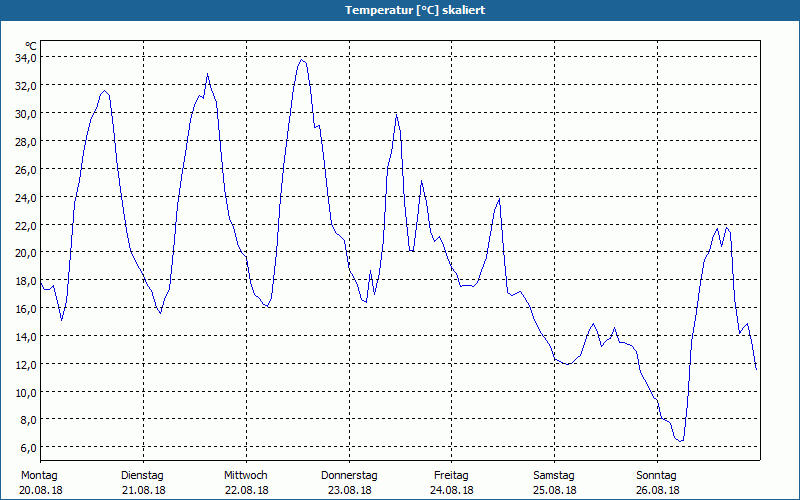Click the 23.08.18 date label

[349, 490]
